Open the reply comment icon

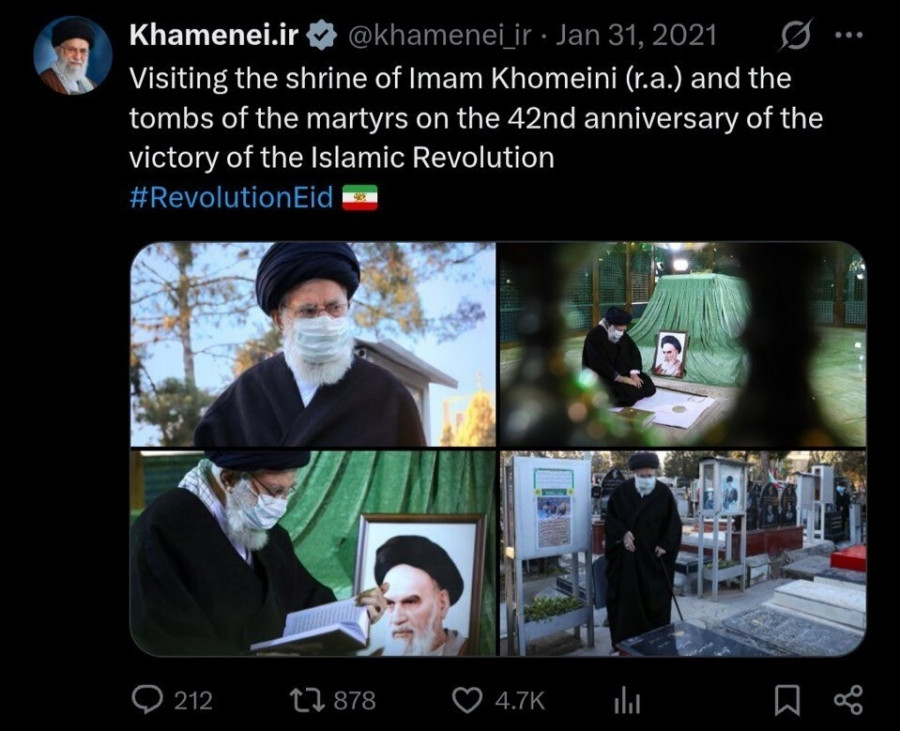pos(148,700)
